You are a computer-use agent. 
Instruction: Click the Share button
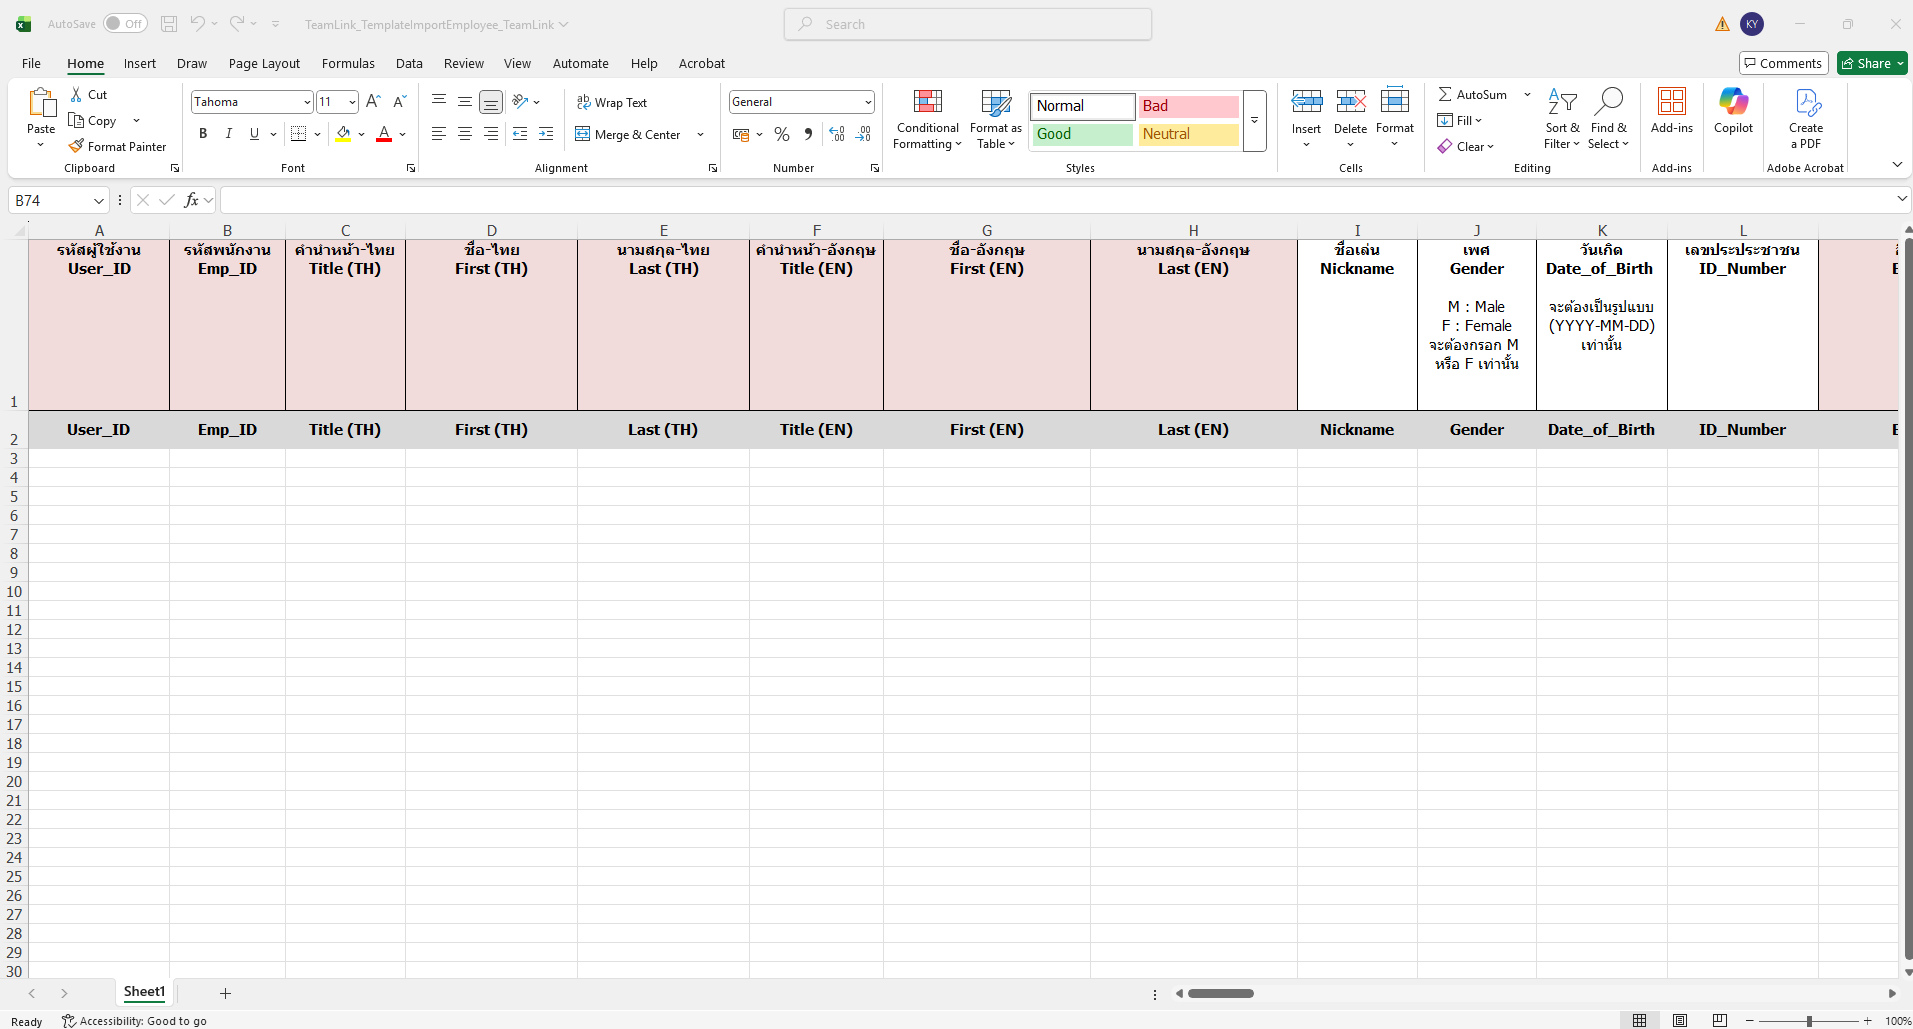point(1871,63)
